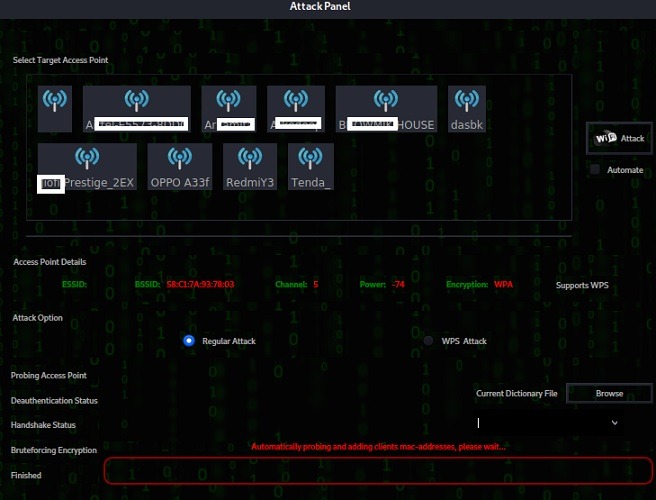Click the Deauthentication Status label
Screen dimensions: 656x500
(54, 400)
